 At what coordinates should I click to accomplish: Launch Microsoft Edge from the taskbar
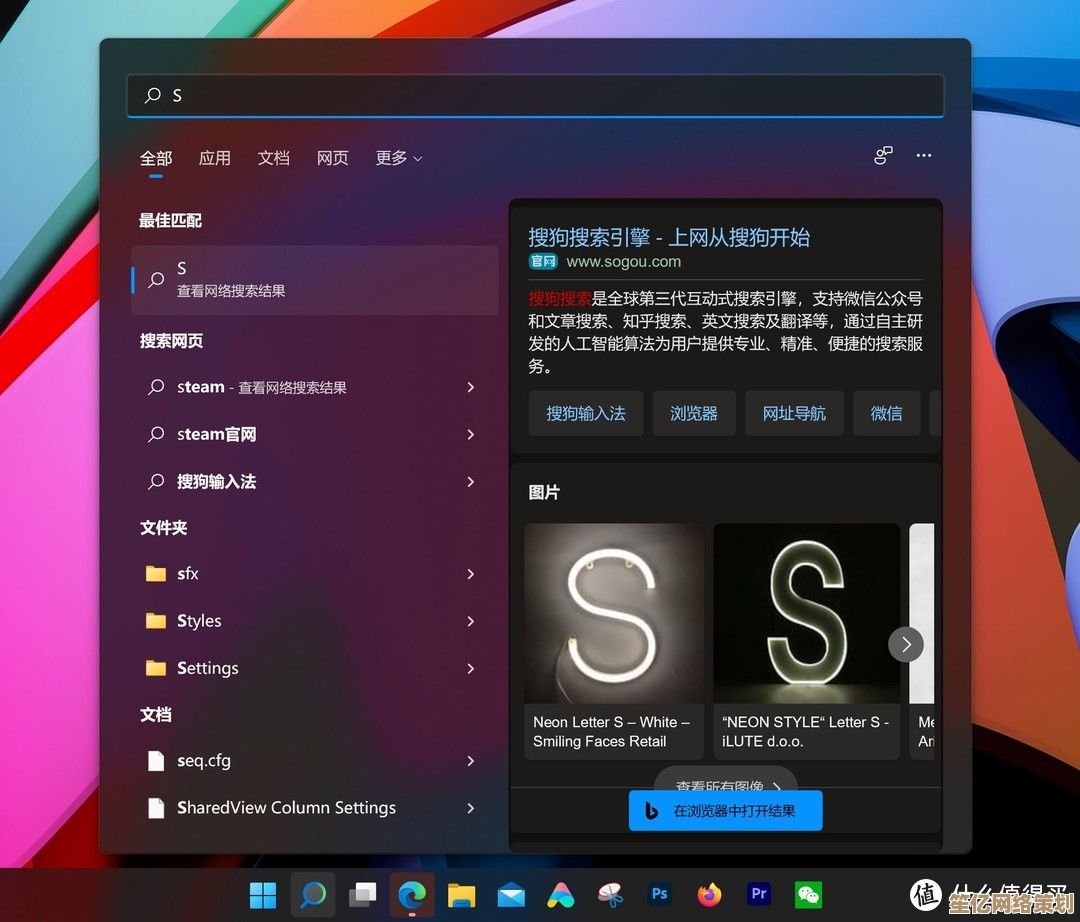click(412, 894)
